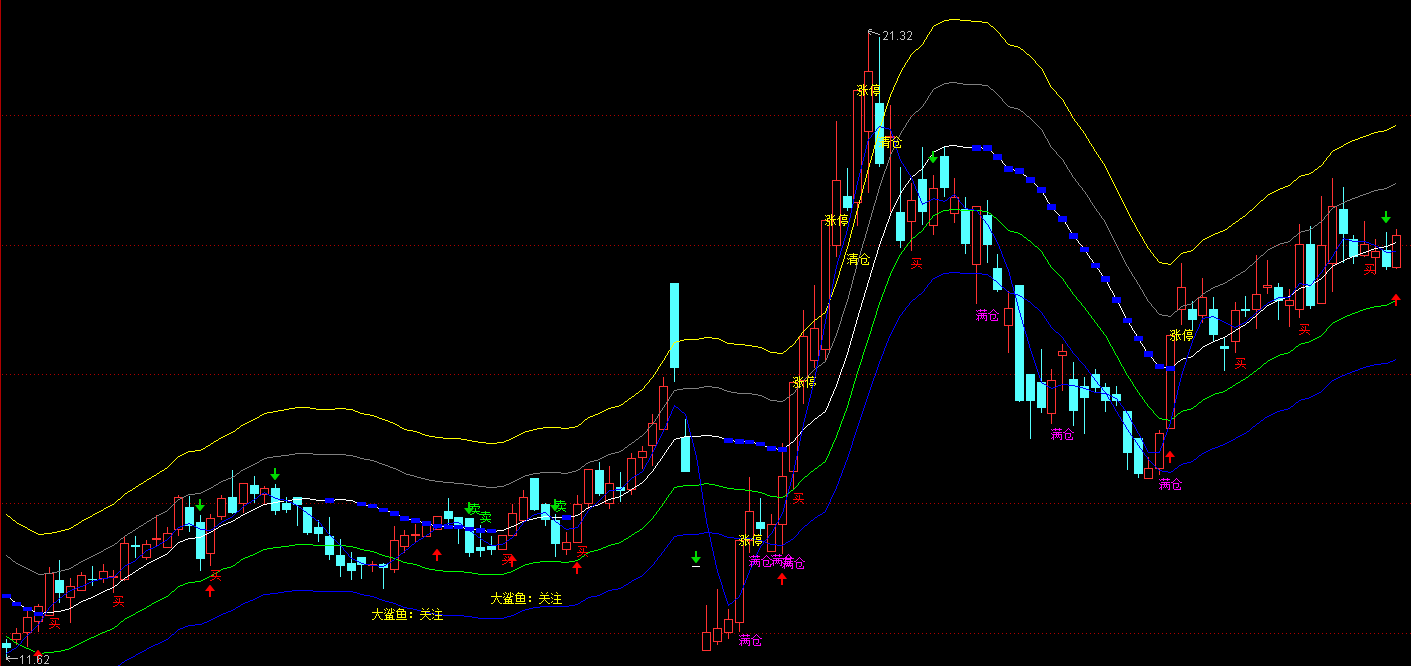Click the 张停 label on the tall red rebound candle

1181,335
